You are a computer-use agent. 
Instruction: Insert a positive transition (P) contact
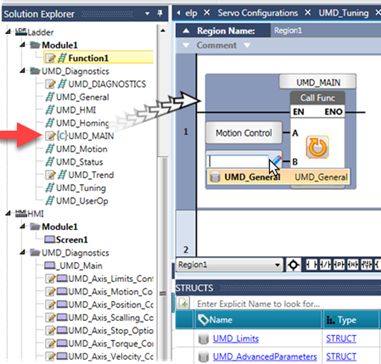338,265
